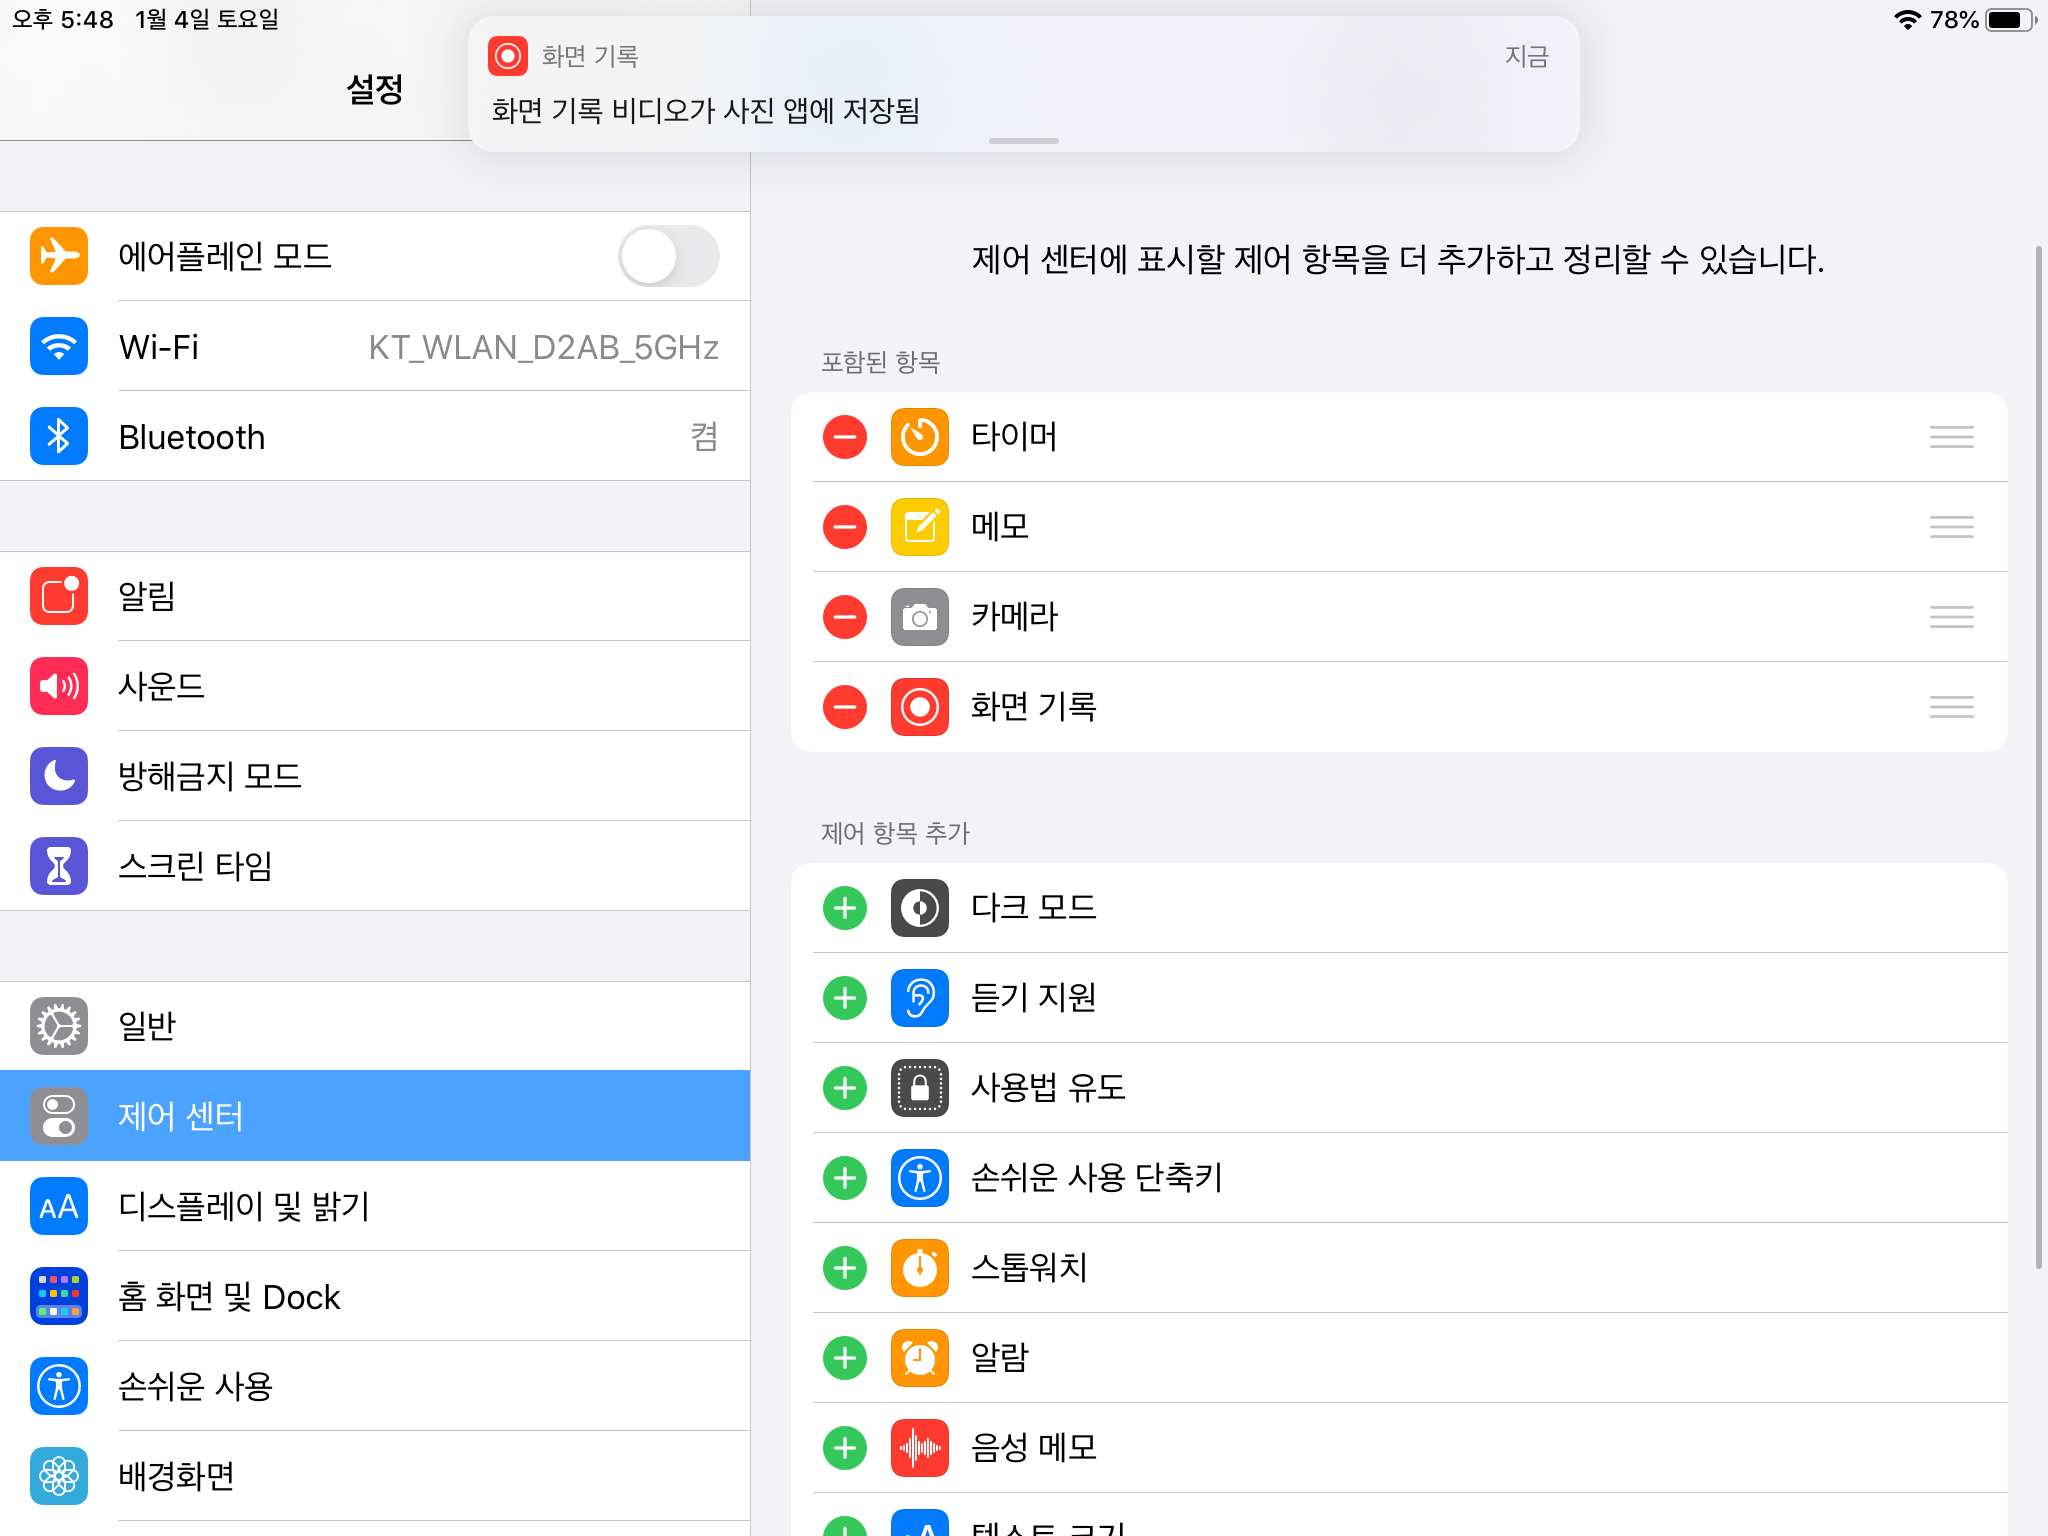The height and width of the screenshot is (1536, 2048).
Task: Click the 방해금지 모드 moon icon
Action: pyautogui.click(x=59, y=776)
